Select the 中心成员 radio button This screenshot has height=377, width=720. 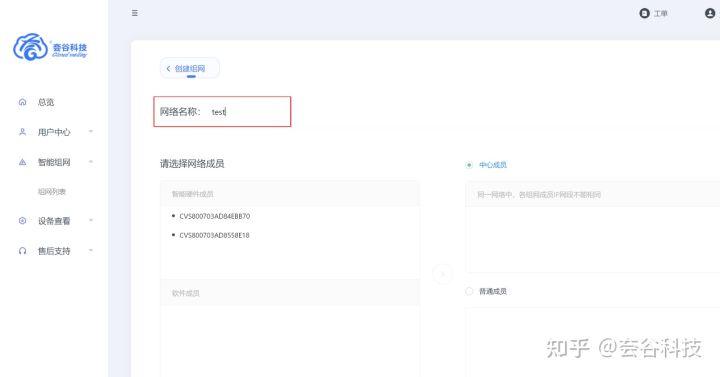point(469,165)
